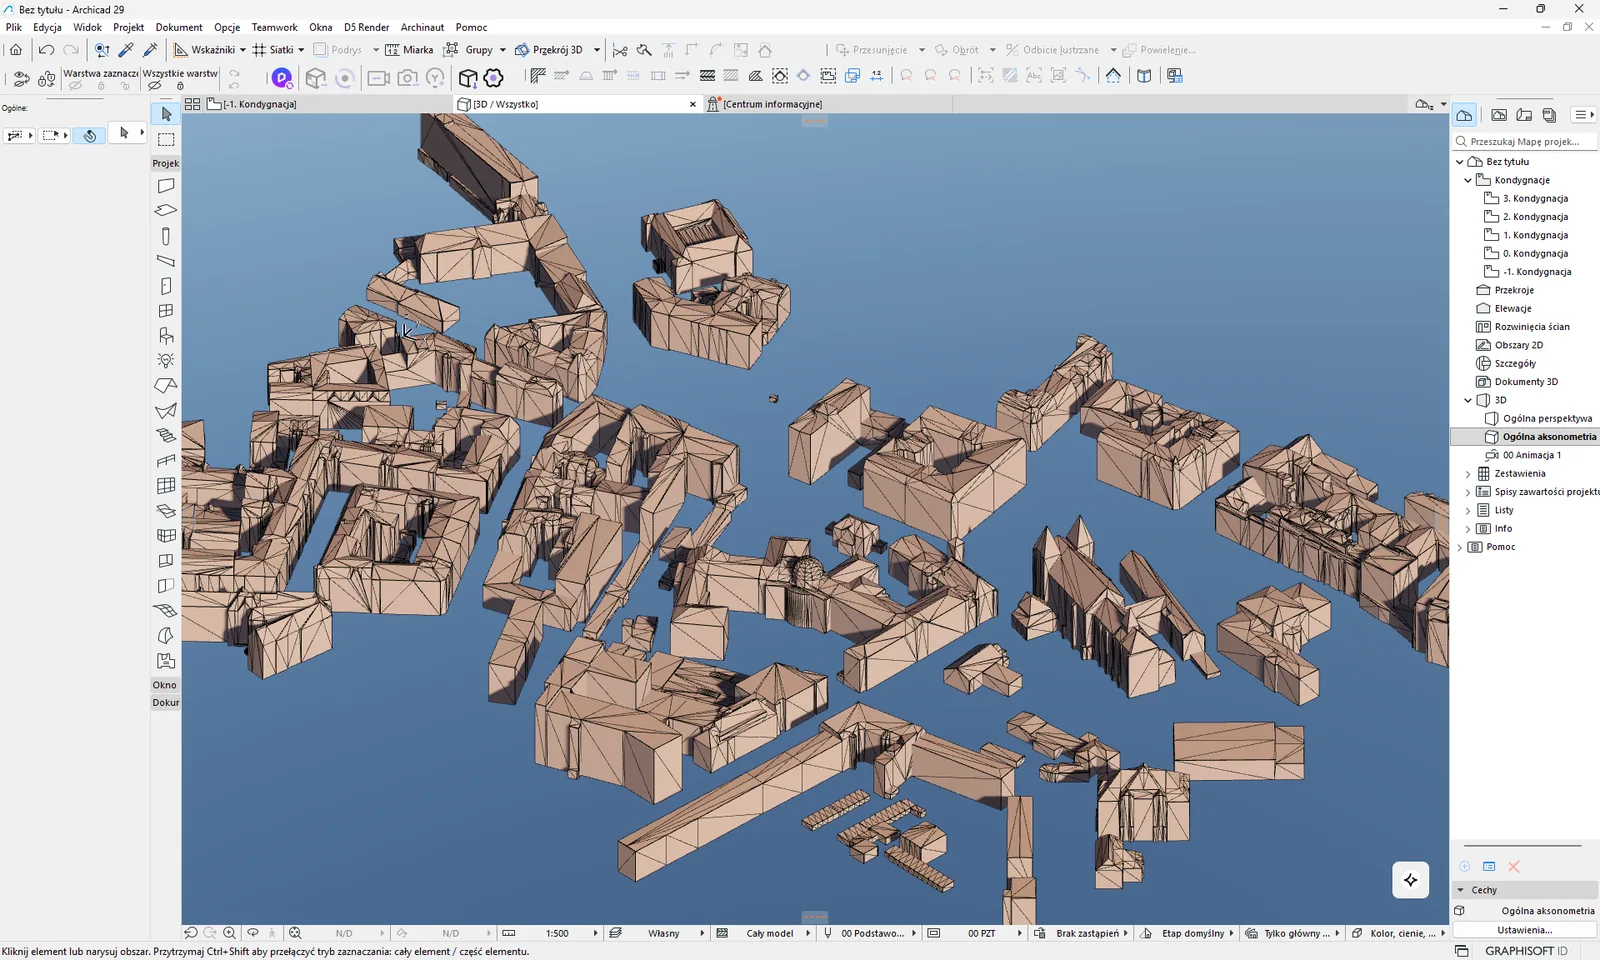Viewport: 1600px width, 960px height.
Task: Activate the syringe inject parameters tool
Action: (151, 50)
